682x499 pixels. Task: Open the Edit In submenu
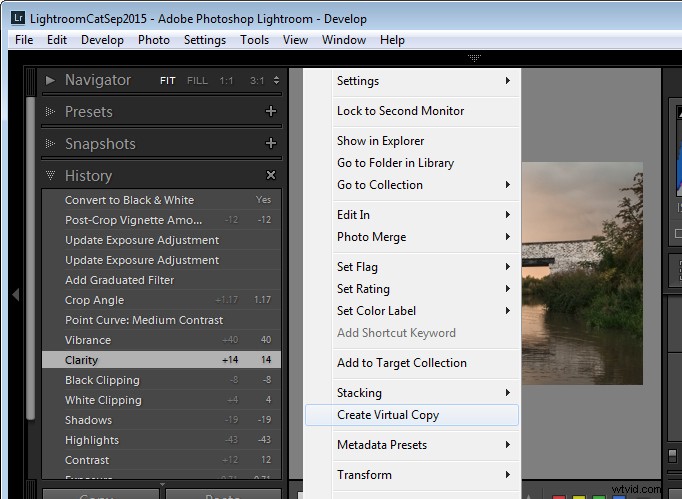click(412, 215)
